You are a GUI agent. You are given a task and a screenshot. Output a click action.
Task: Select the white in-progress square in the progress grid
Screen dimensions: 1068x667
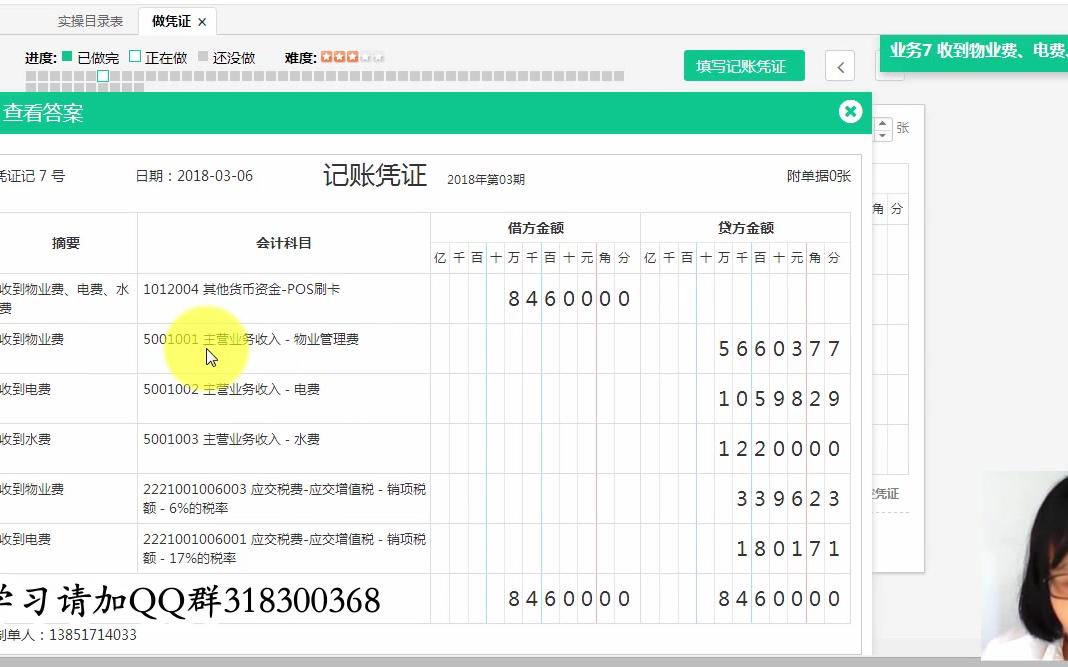(x=102, y=75)
